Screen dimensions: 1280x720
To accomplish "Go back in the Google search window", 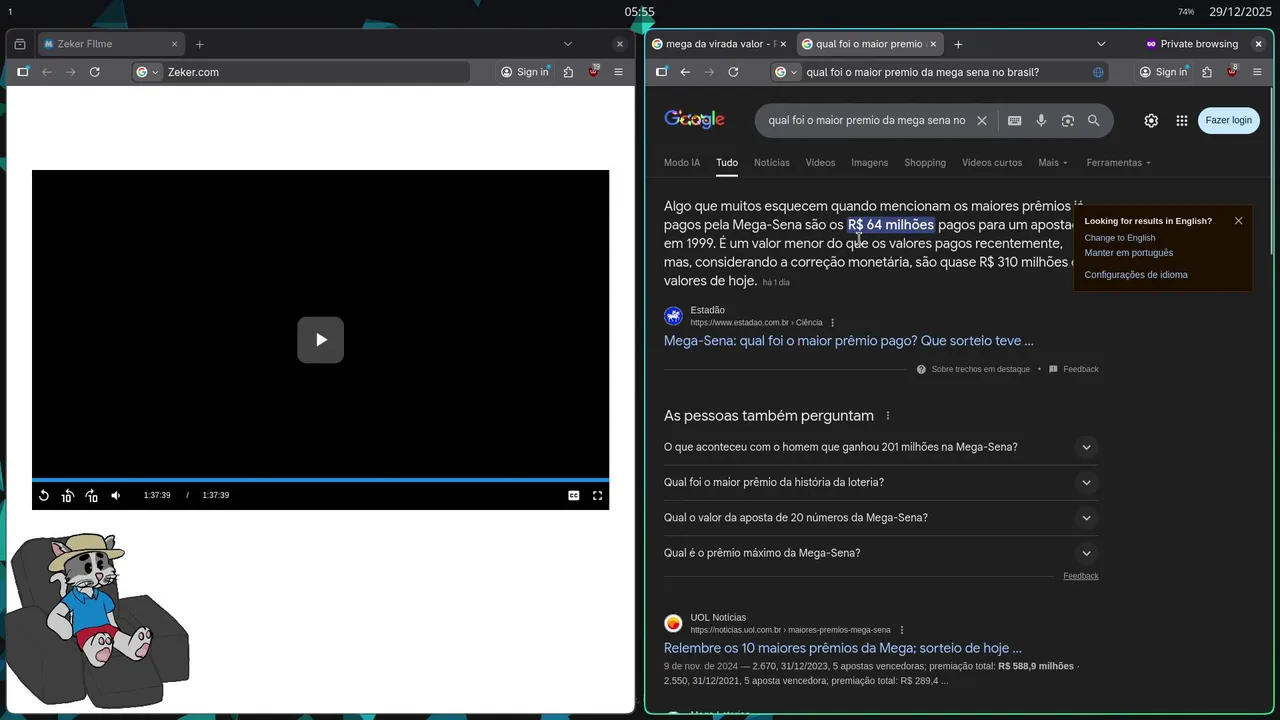I will point(685,72).
